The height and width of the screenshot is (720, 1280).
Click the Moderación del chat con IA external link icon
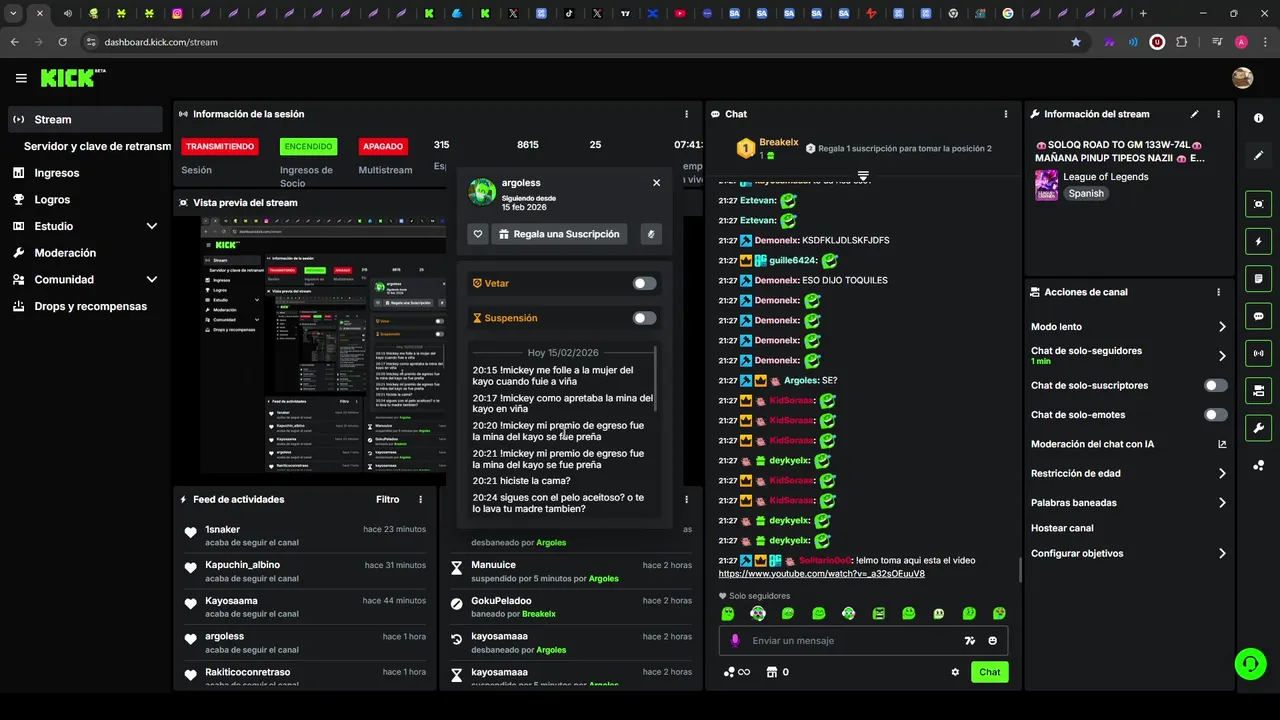coord(1222,444)
